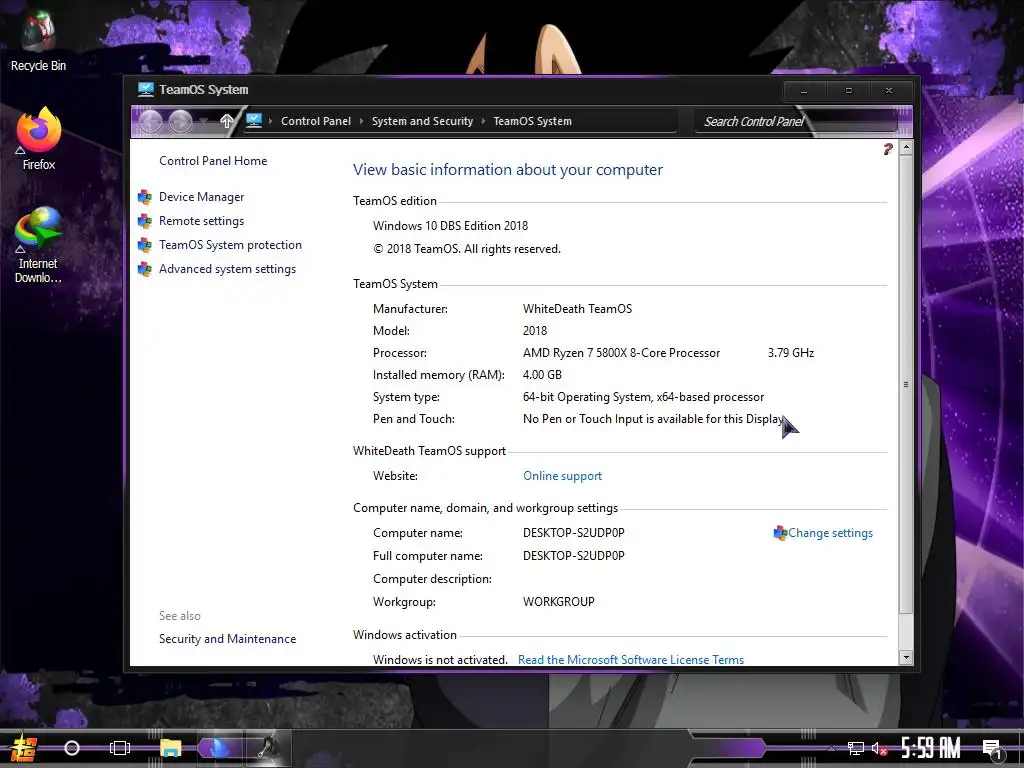Click the Windows 10 DBS Edition 2018 text
1024x768 pixels.
click(450, 226)
